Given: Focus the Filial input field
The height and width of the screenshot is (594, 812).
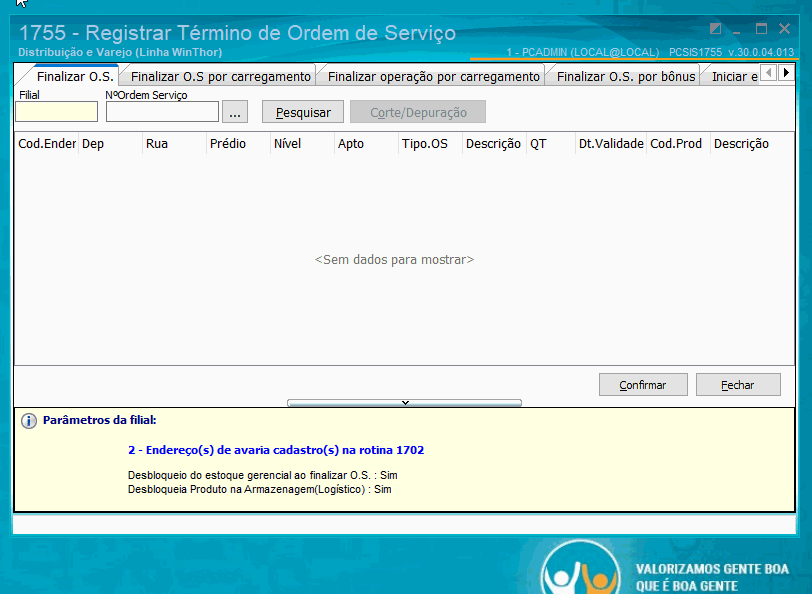Looking at the screenshot, I should click(56, 112).
